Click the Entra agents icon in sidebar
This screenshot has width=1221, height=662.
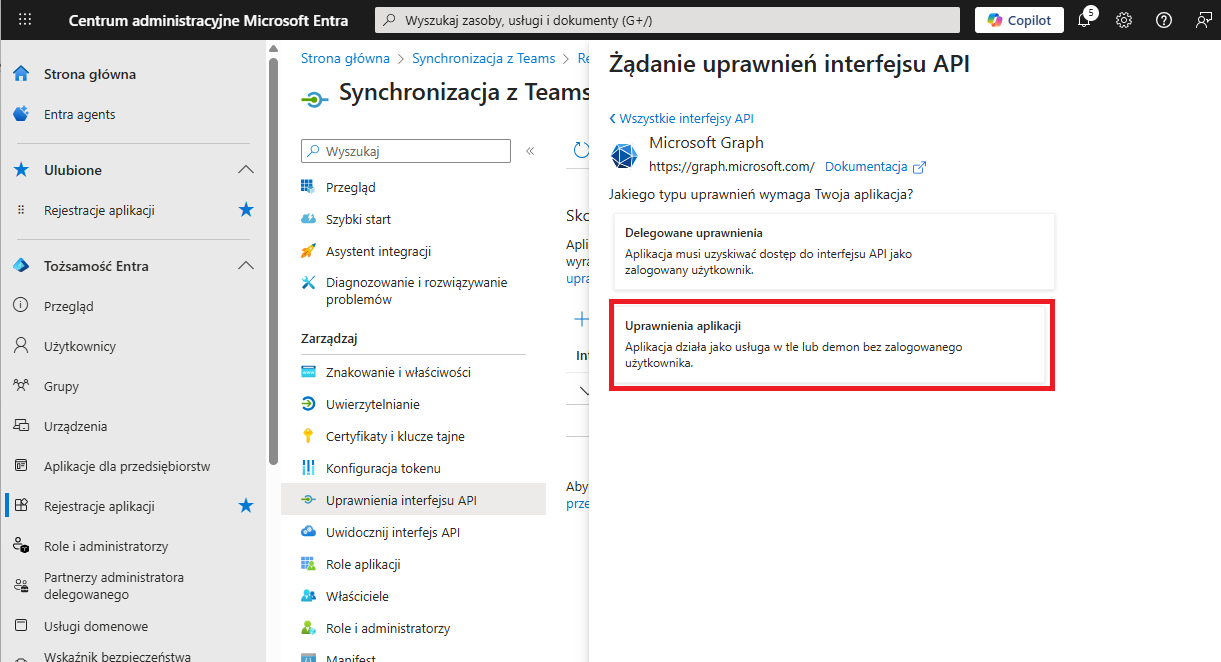click(x=21, y=114)
